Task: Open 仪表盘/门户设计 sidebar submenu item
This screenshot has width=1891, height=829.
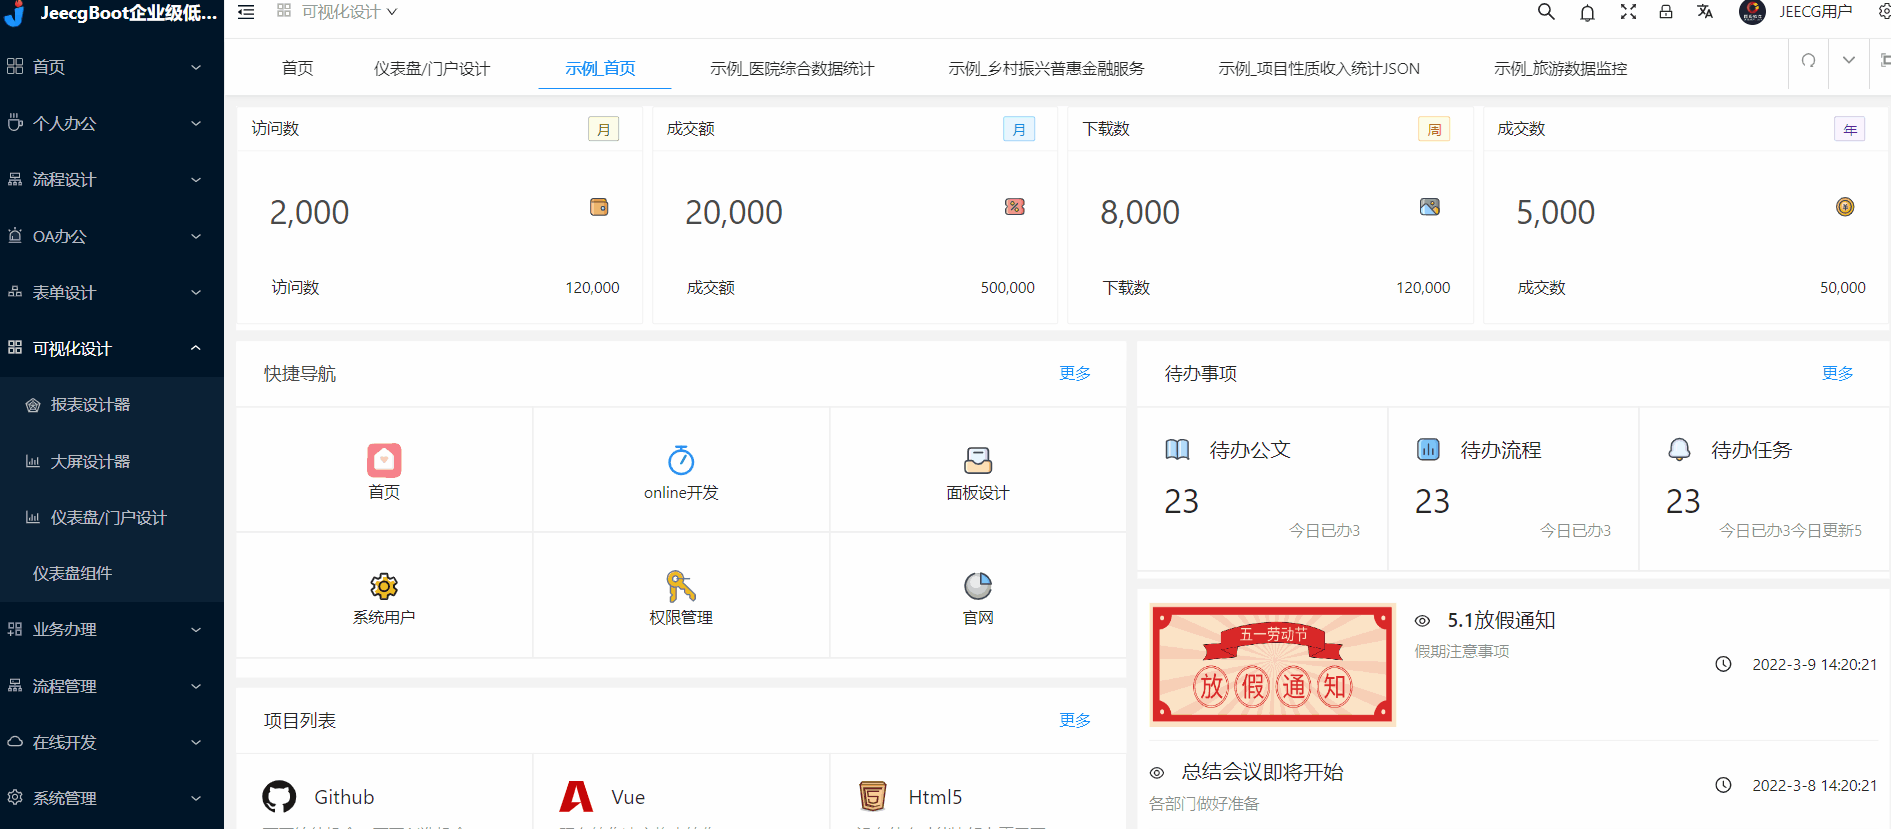Action: (112, 517)
